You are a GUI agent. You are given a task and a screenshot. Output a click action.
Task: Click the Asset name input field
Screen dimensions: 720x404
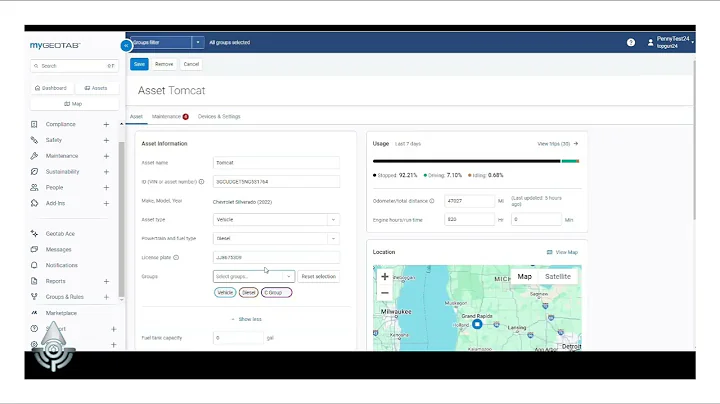(276, 163)
